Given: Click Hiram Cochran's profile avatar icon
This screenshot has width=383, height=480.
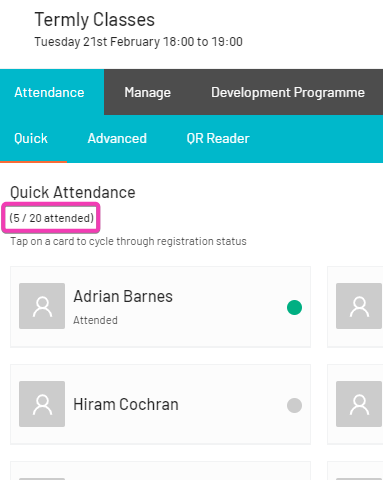Looking at the screenshot, I should click(x=42, y=404).
